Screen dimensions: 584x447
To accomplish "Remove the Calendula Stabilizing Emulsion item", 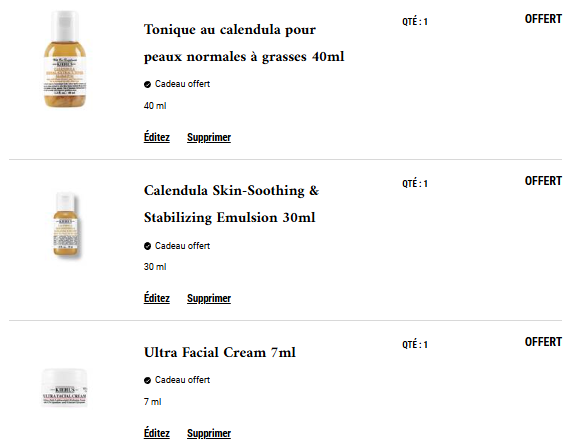I will pos(209,298).
